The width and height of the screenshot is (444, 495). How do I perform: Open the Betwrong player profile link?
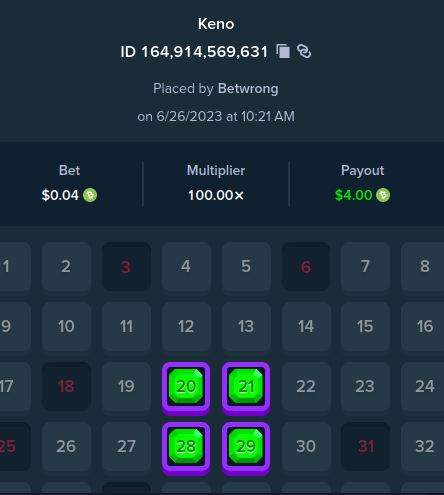pyautogui.click(x=248, y=89)
